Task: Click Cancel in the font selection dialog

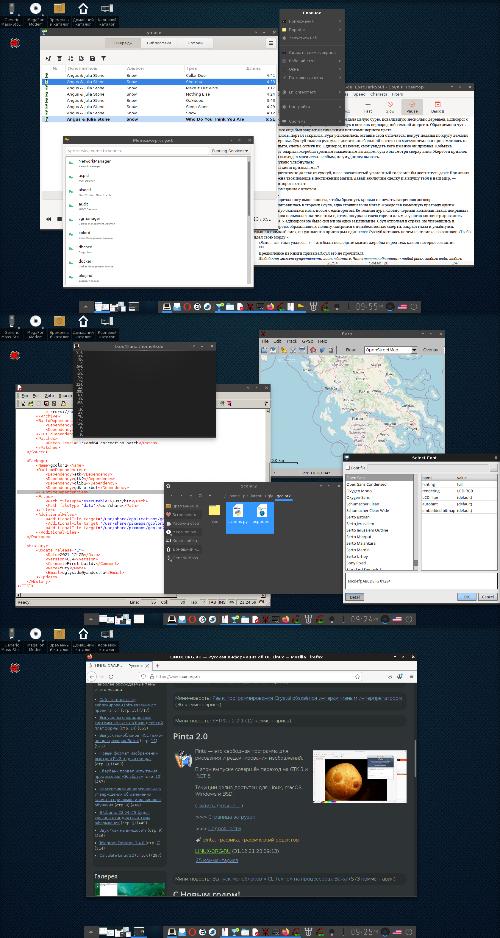Action: click(487, 596)
